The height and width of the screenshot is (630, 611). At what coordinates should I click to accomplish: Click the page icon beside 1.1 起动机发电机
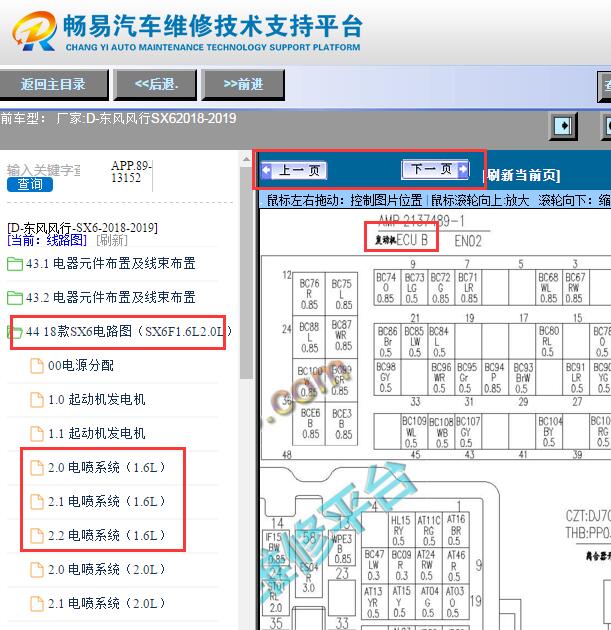point(37,434)
